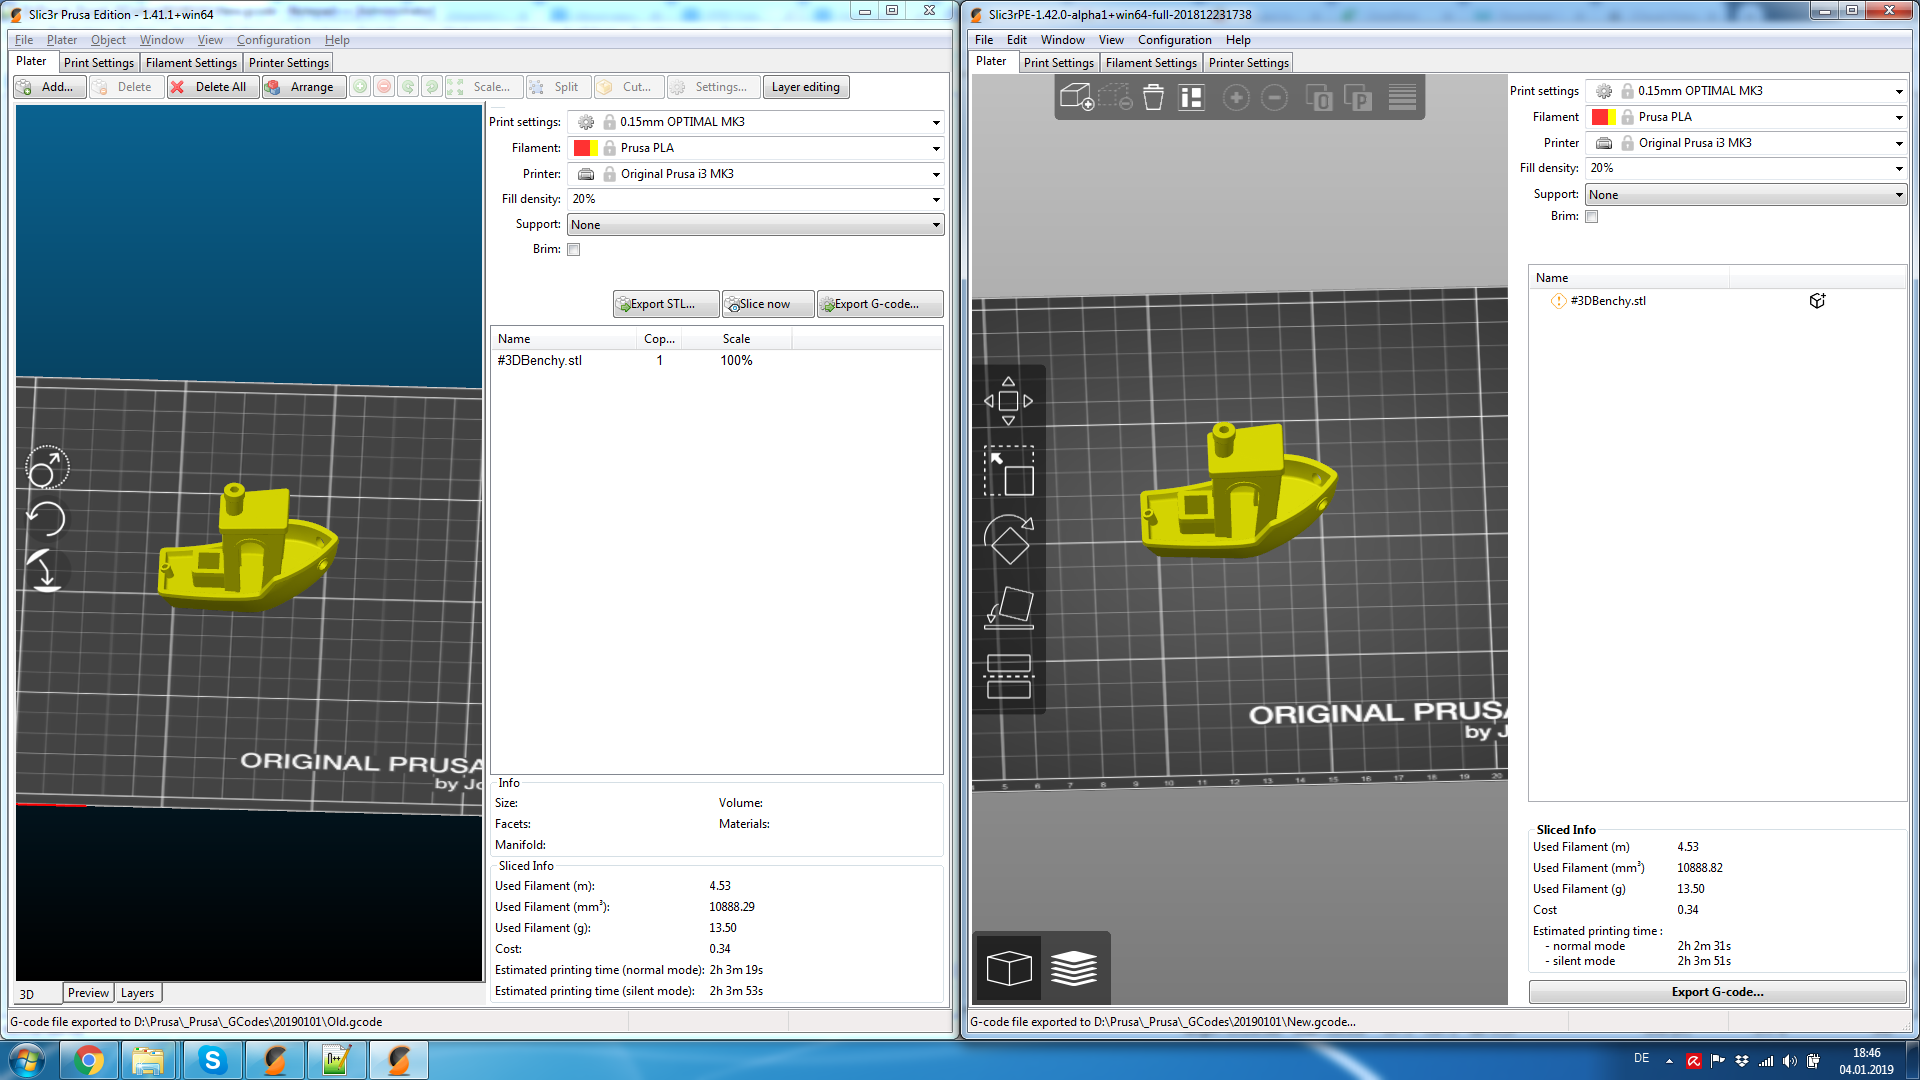Select the Scale gizmo tool in right window
The width and height of the screenshot is (1920, 1080).
1008,471
